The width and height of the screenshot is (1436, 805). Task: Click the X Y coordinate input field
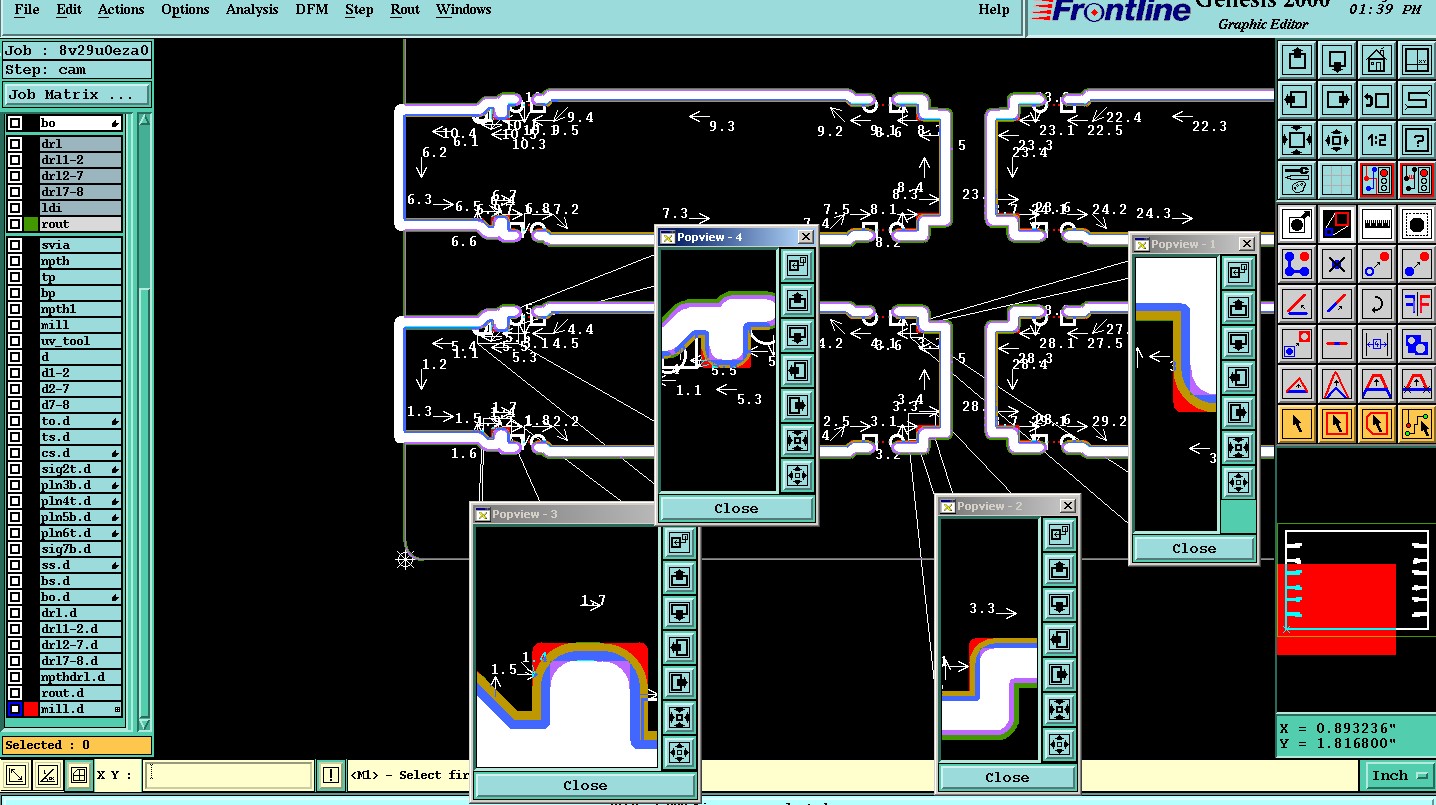(229, 775)
